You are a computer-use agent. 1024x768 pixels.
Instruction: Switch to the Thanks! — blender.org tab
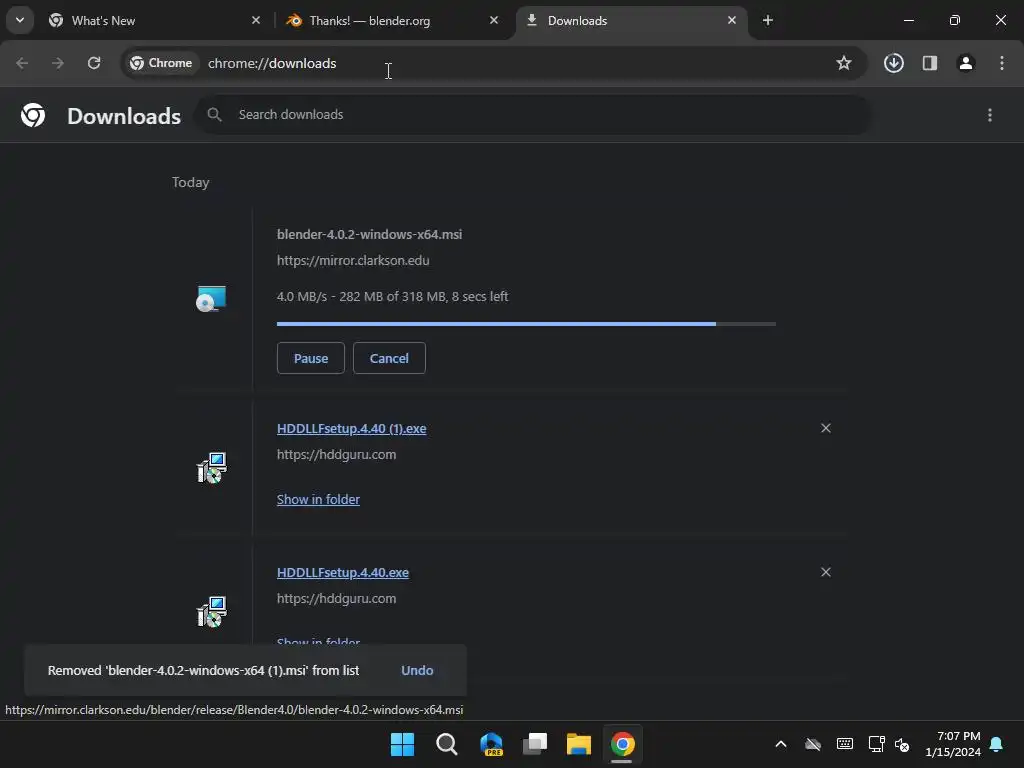pos(391,21)
